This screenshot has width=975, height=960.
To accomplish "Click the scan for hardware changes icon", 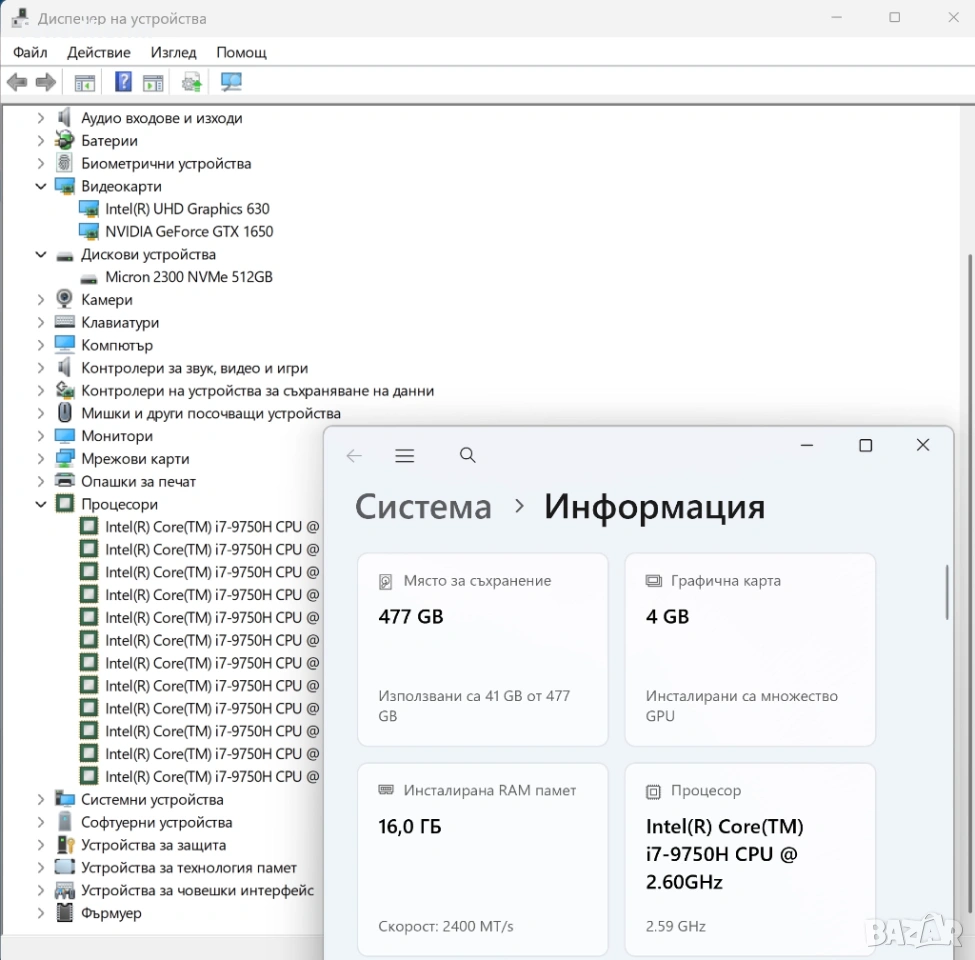I will [x=231, y=82].
